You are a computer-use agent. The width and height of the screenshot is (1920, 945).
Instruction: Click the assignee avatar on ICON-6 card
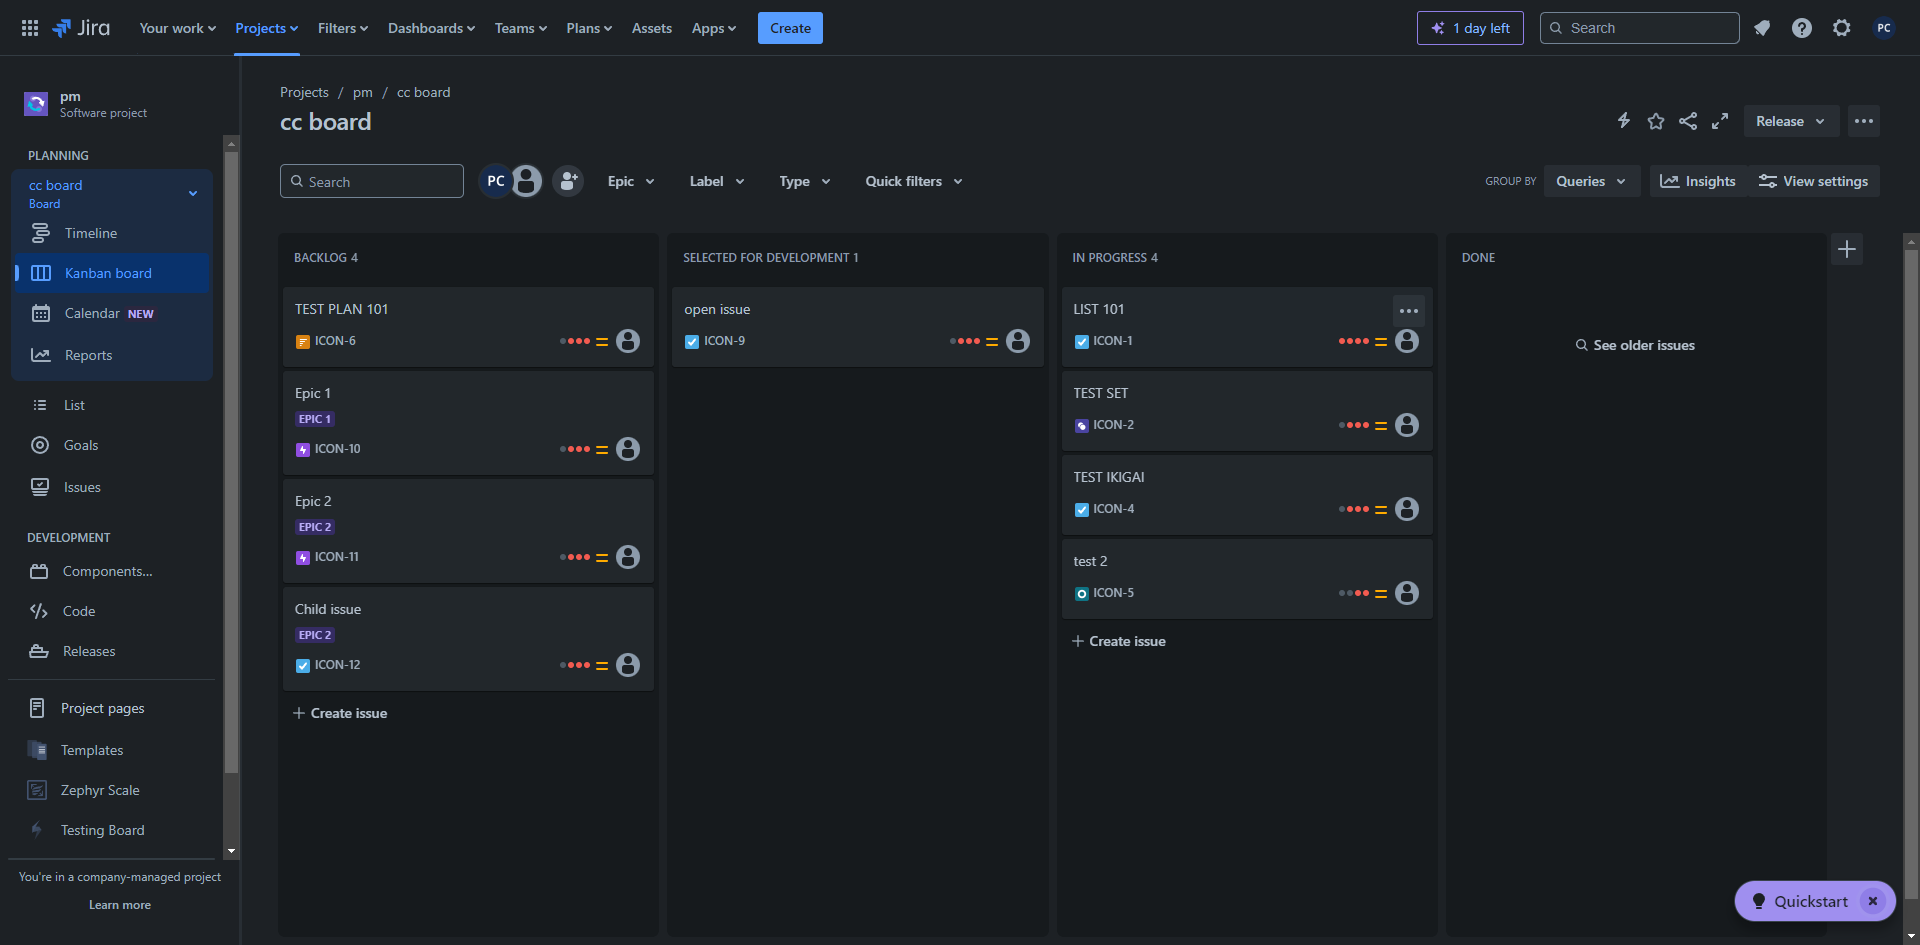pos(628,341)
